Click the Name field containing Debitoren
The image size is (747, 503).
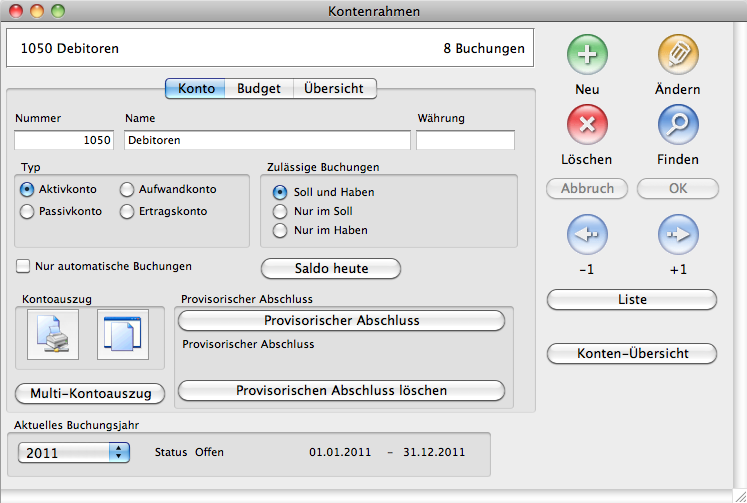[x=267, y=141]
